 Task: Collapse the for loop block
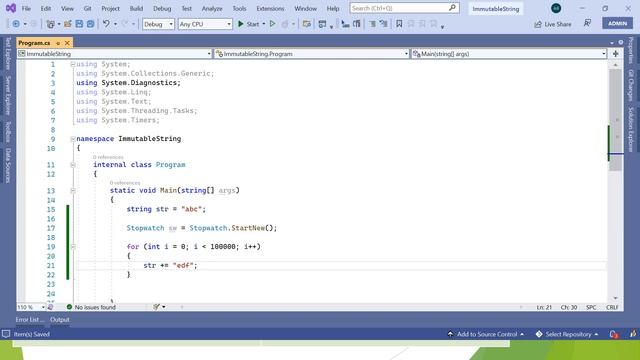(73, 247)
